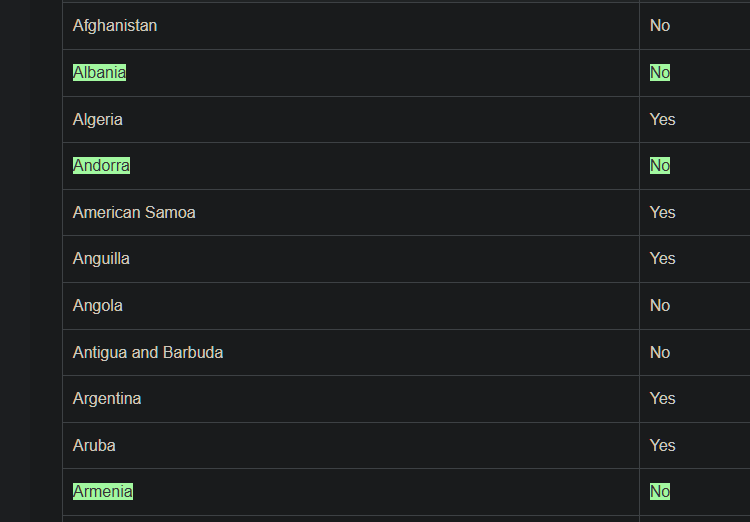
Task: Click the Yes value for Aruba
Action: pos(662,445)
